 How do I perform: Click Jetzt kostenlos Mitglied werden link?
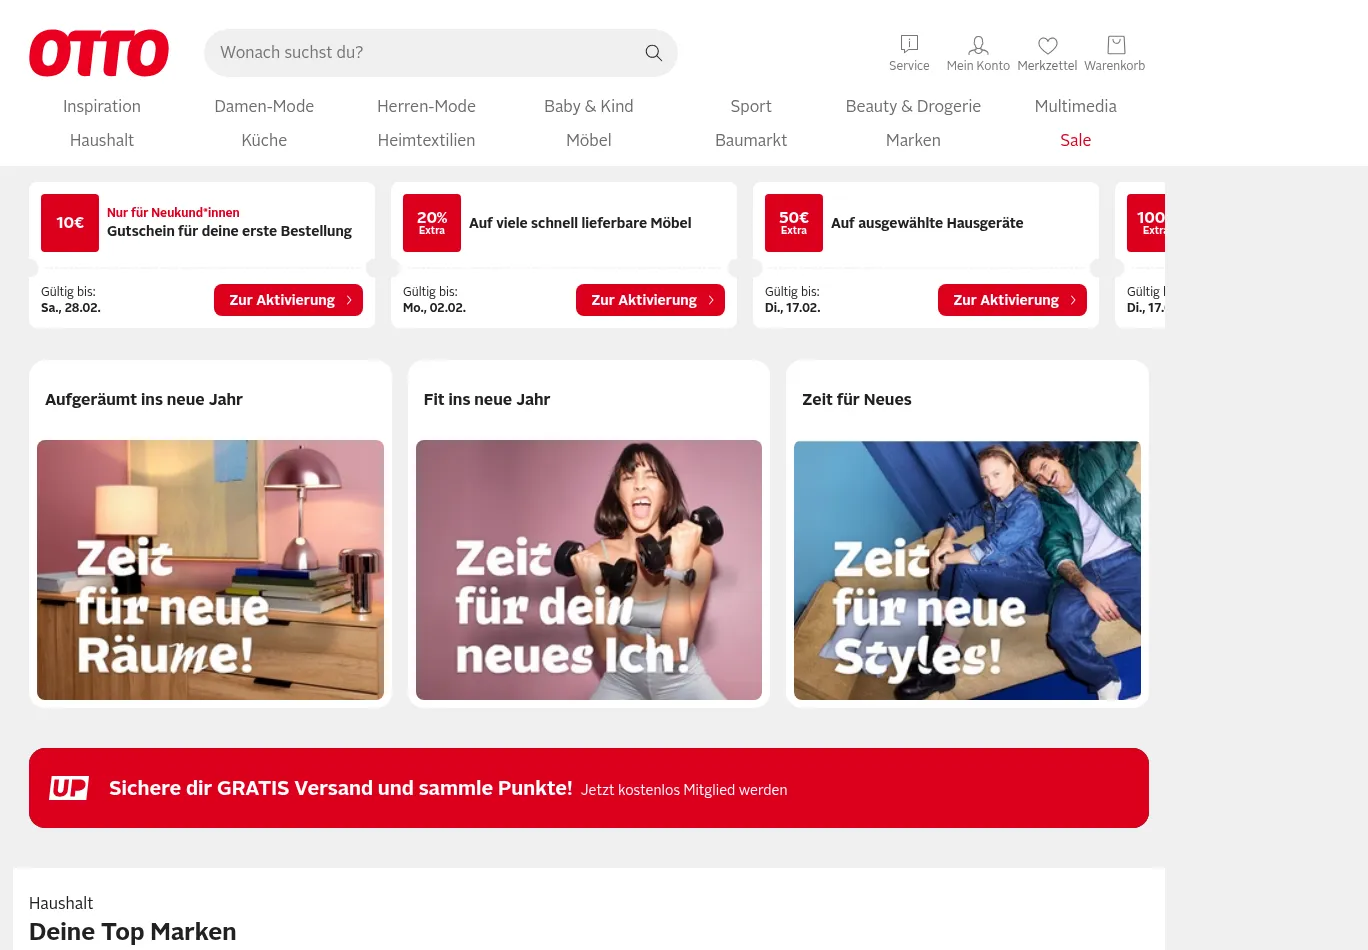pos(684,790)
